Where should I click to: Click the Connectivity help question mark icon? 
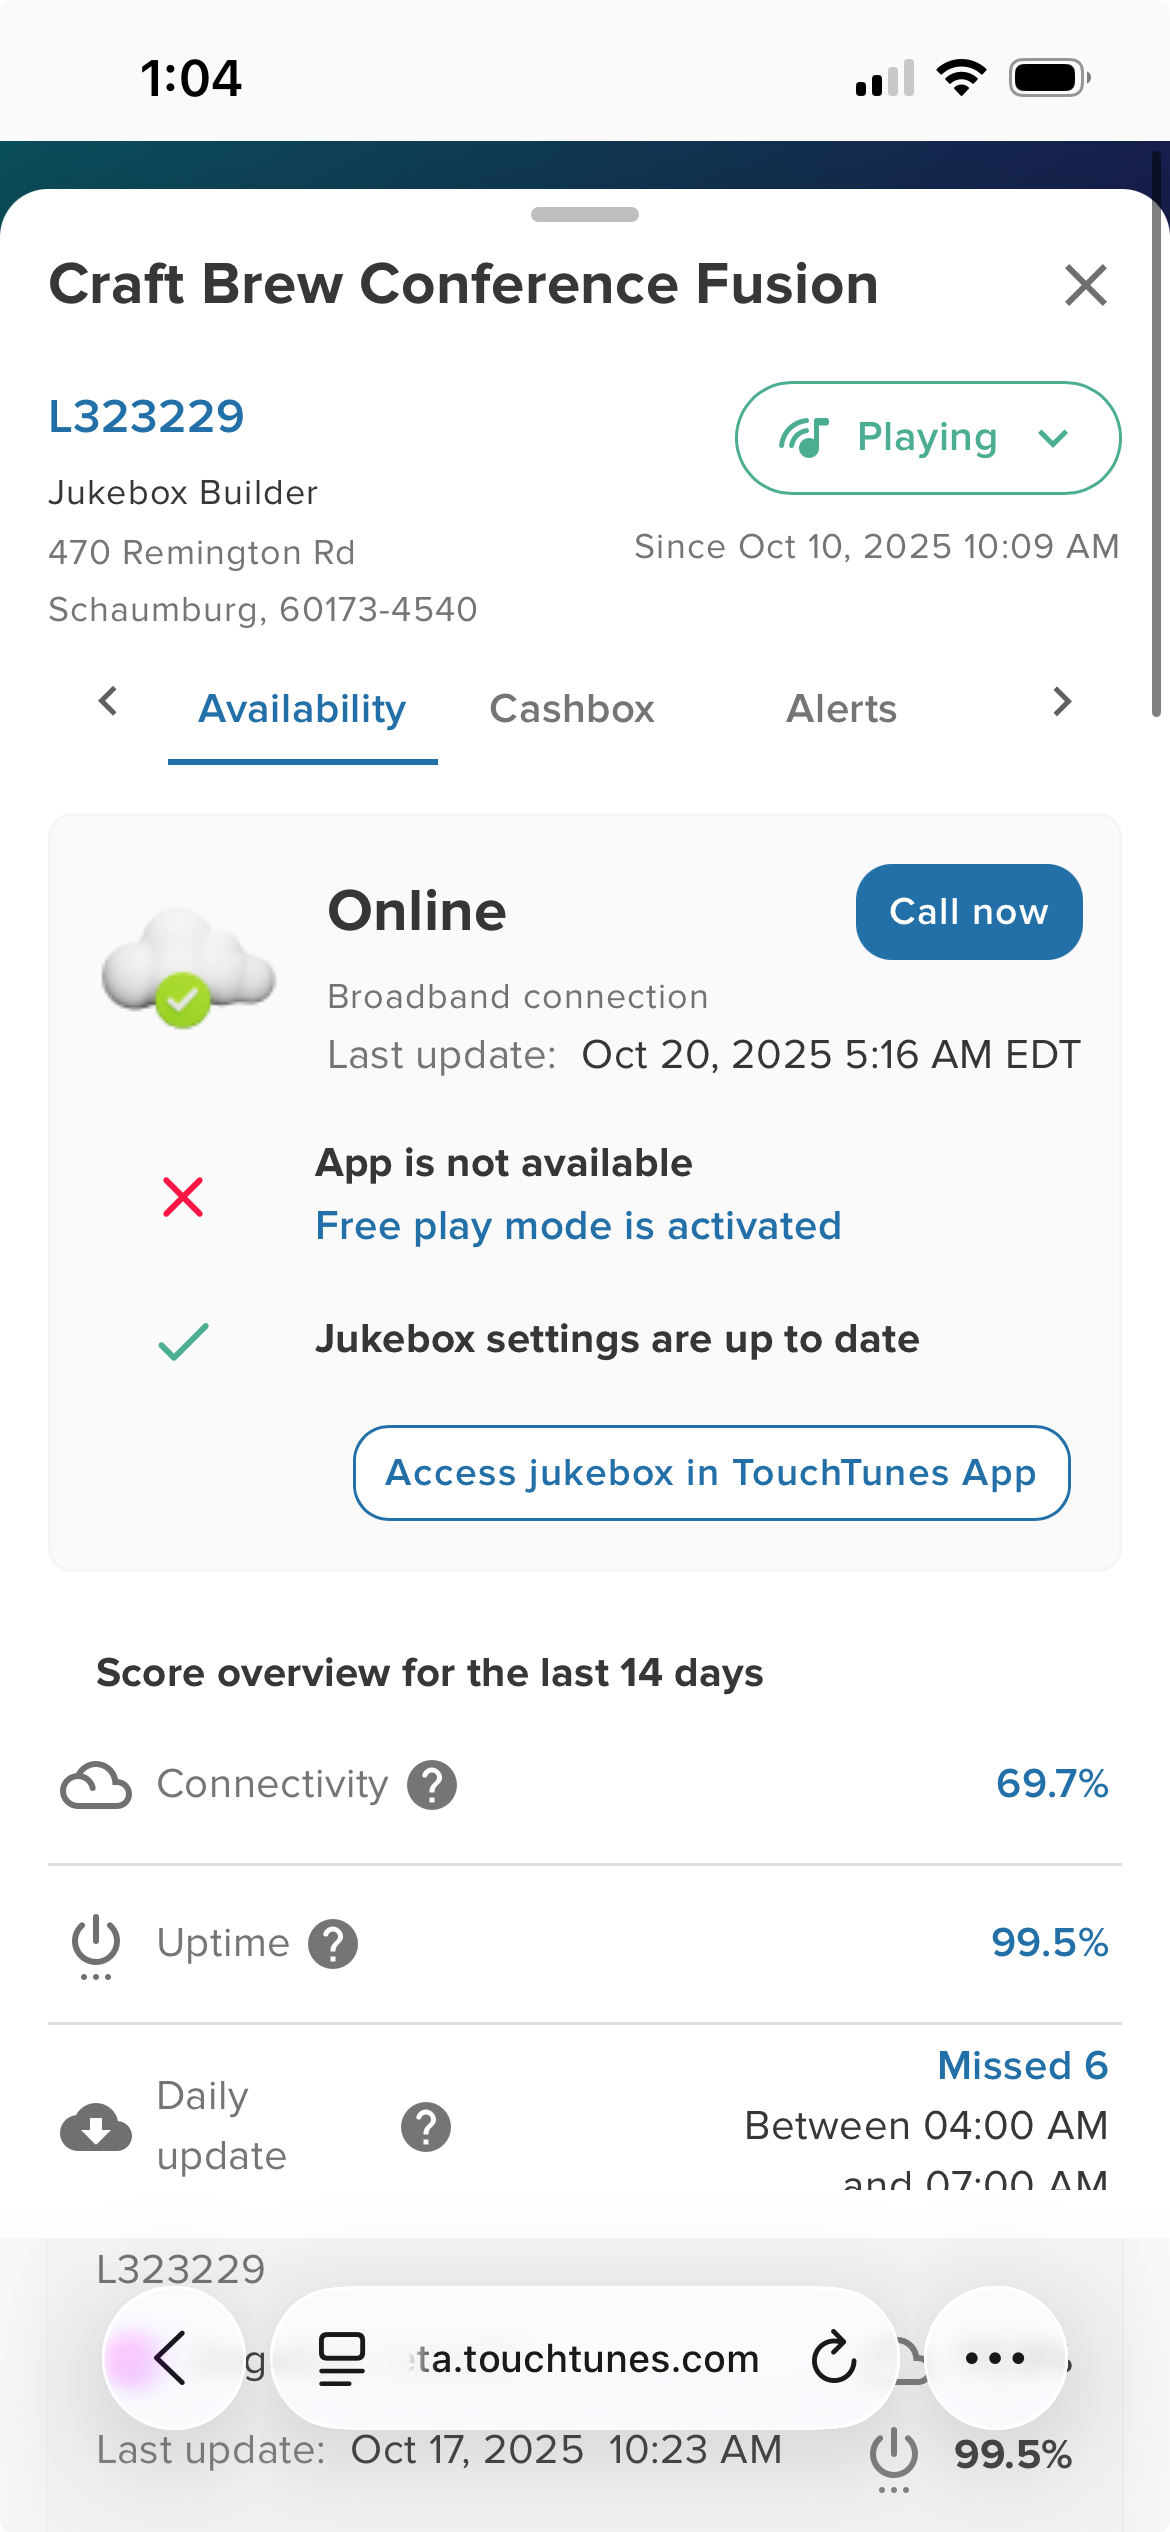click(432, 1785)
